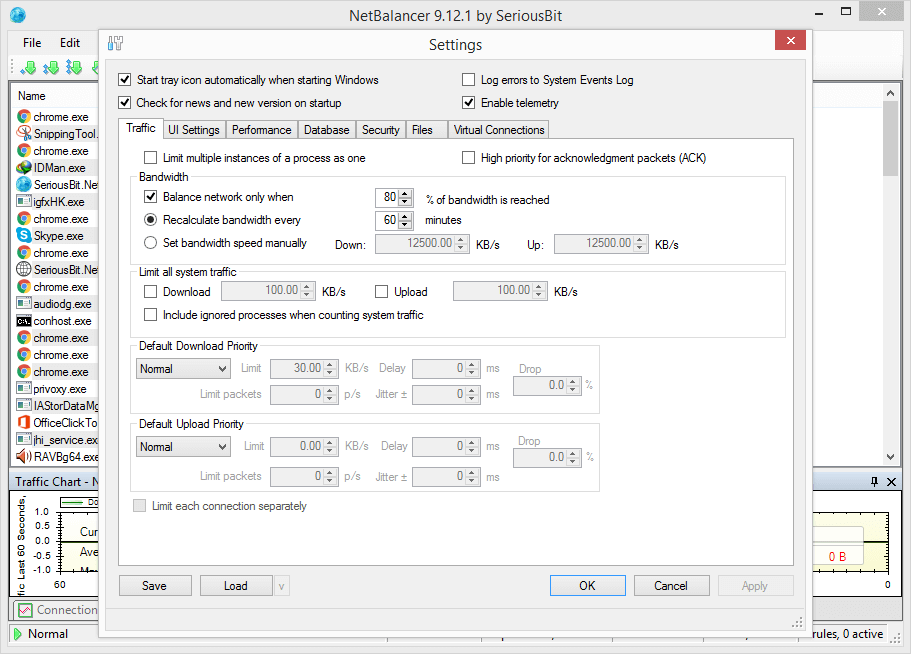Select the SnippingTool process icon
911x654 pixels.
tap(24, 134)
